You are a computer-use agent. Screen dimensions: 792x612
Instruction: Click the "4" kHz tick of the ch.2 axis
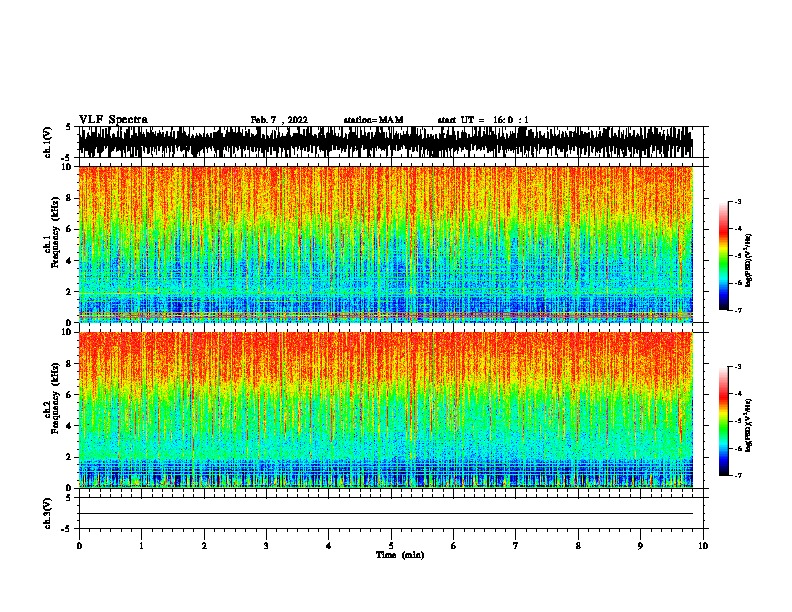pyautogui.click(x=70, y=426)
